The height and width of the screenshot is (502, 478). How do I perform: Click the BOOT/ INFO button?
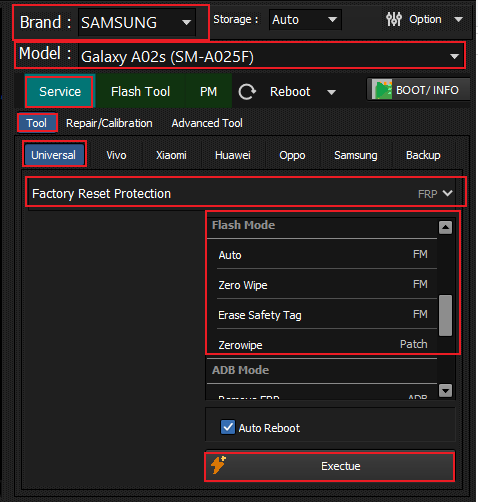click(x=418, y=90)
